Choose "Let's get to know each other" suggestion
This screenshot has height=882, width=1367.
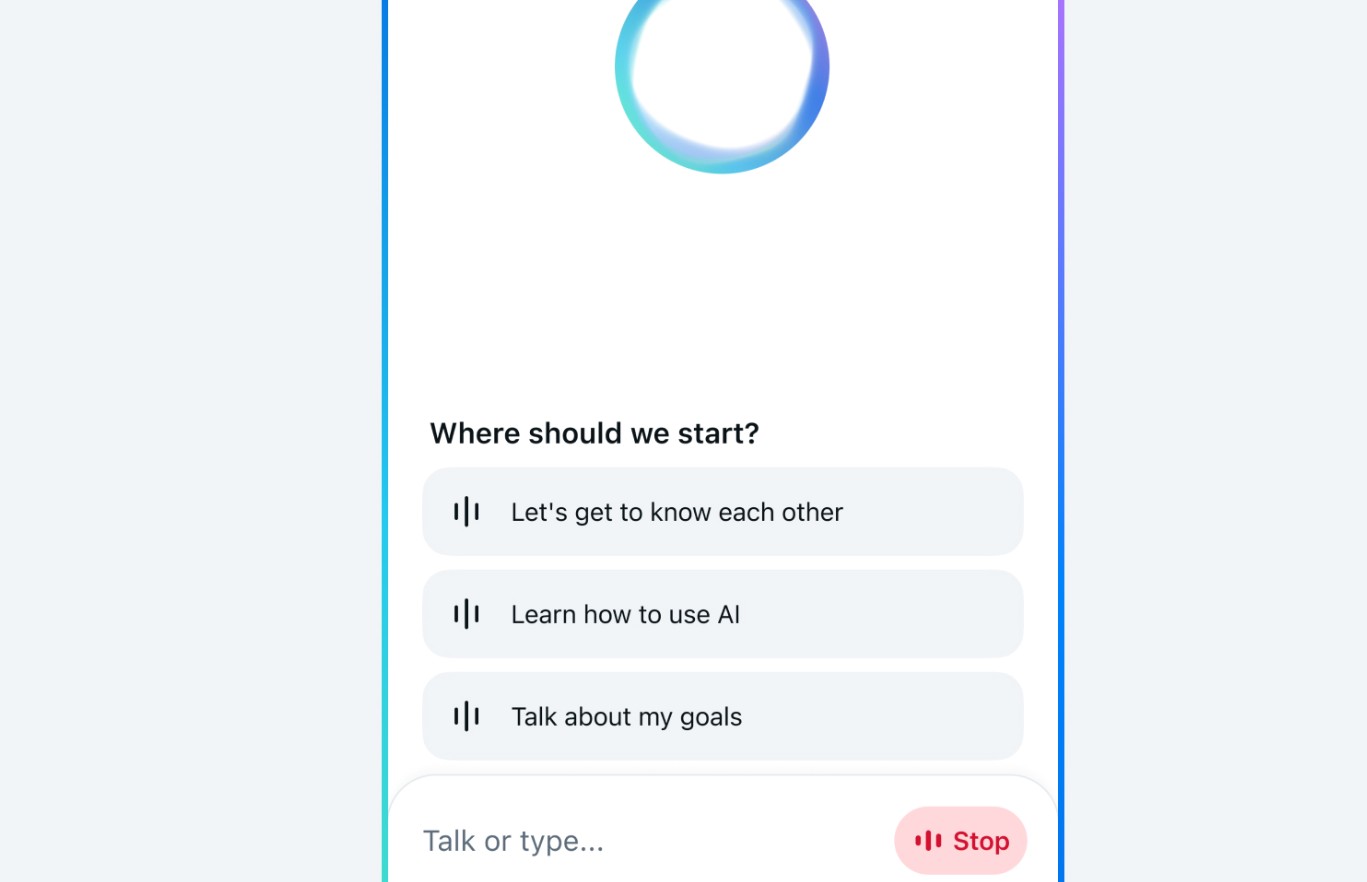click(676, 512)
